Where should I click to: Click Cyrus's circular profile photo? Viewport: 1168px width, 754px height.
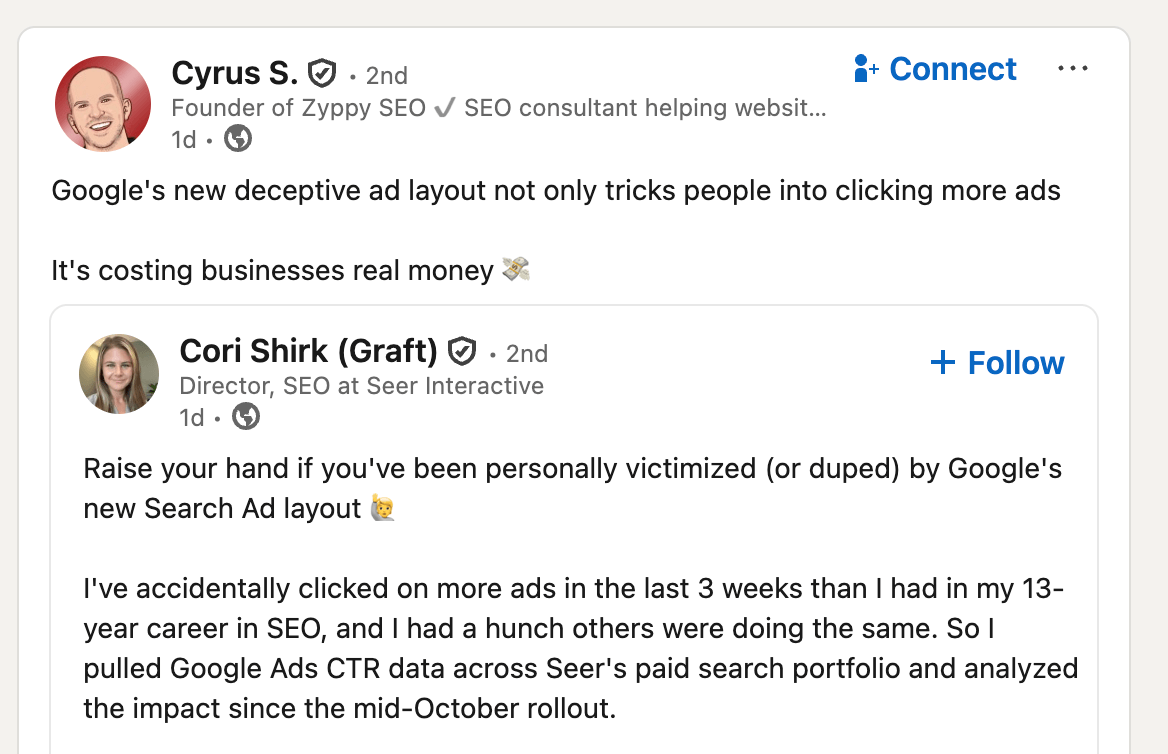click(x=102, y=103)
